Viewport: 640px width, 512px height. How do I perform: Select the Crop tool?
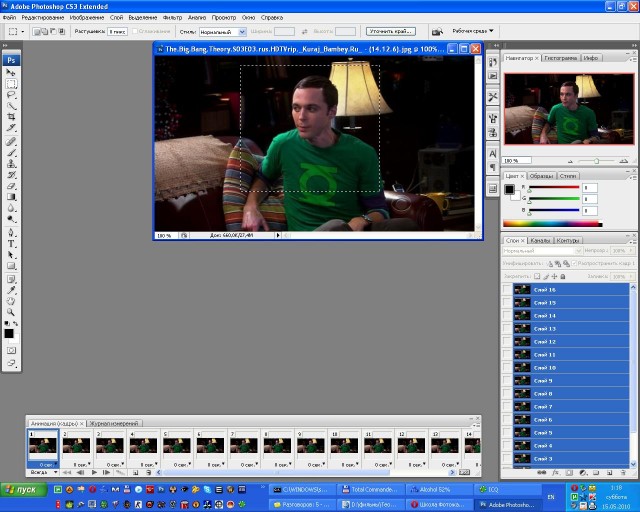[11, 117]
